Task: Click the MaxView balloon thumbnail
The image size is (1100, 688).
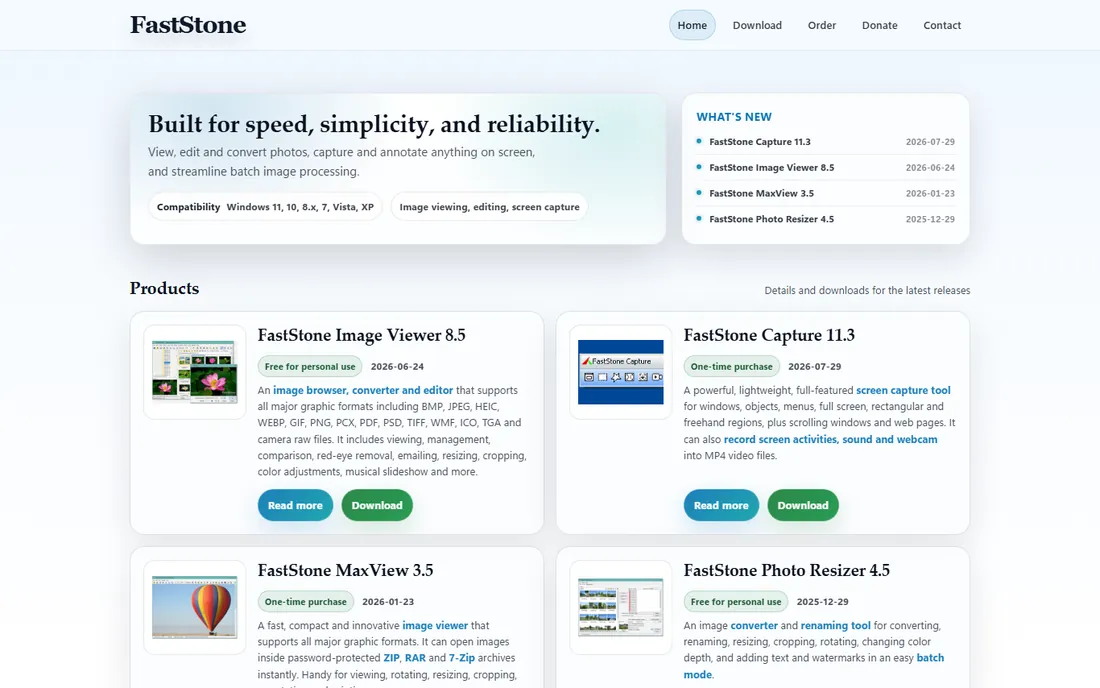Action: pyautogui.click(x=194, y=607)
